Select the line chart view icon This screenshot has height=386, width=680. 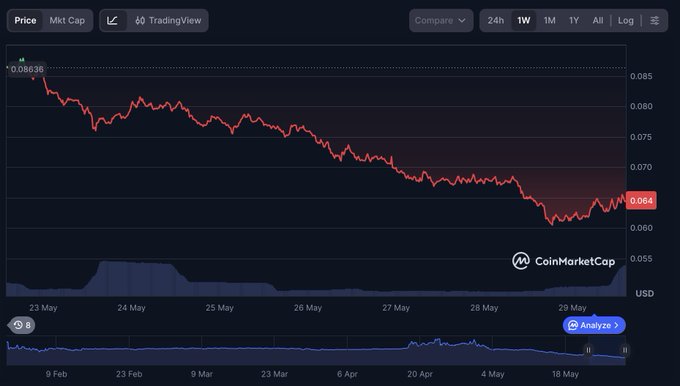(x=112, y=20)
